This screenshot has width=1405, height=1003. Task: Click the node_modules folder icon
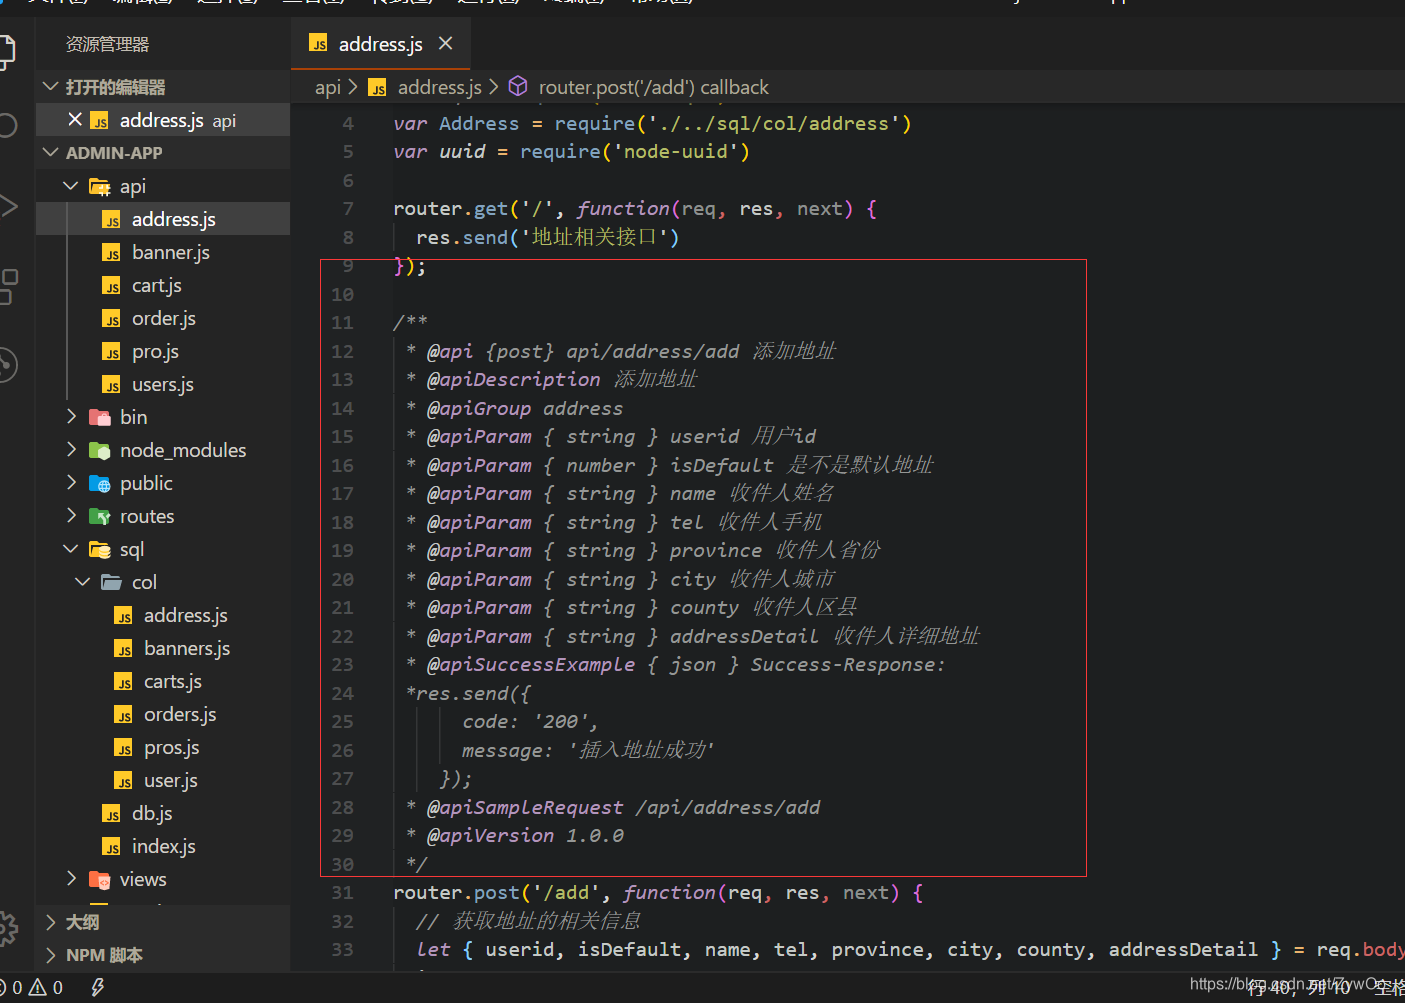click(100, 450)
